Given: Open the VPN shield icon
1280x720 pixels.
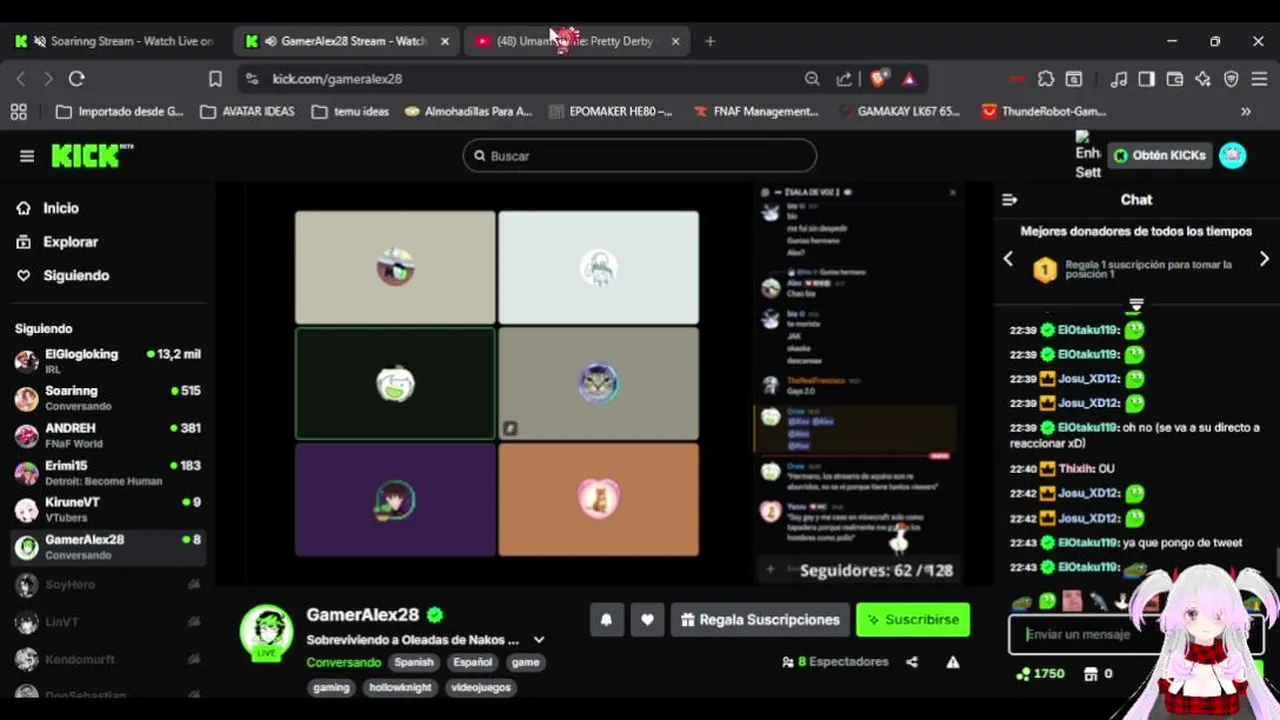Looking at the screenshot, I should click(x=1231, y=79).
